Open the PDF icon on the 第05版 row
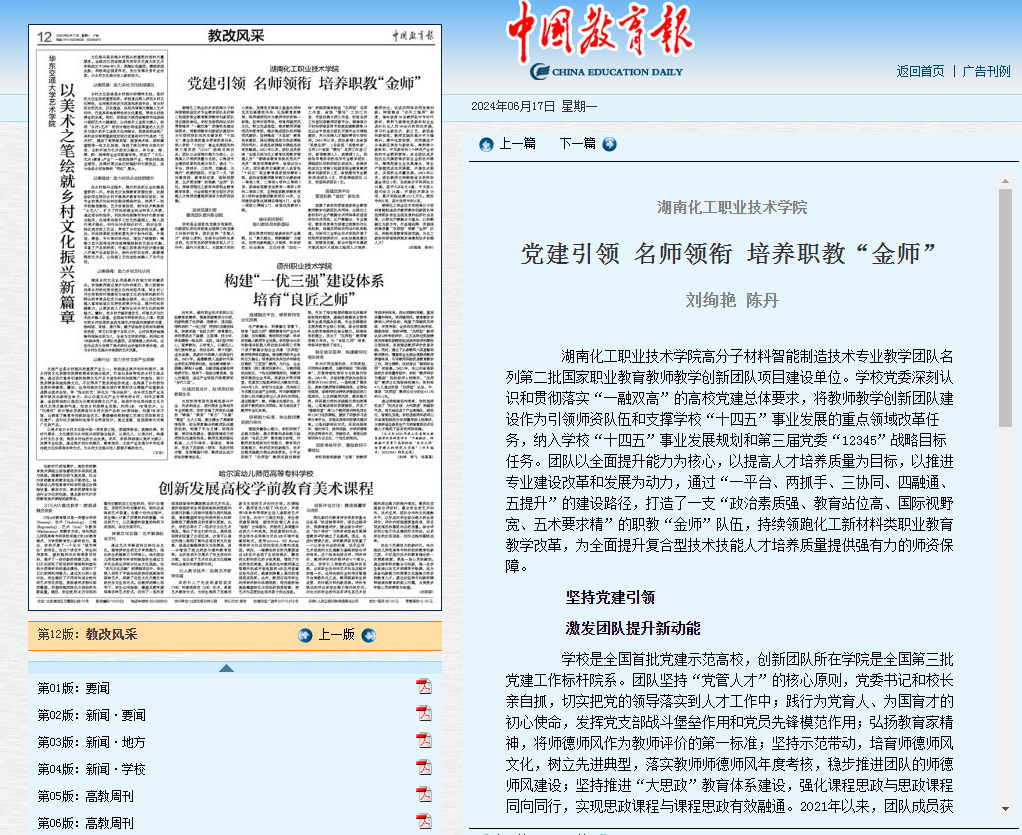 tap(424, 795)
